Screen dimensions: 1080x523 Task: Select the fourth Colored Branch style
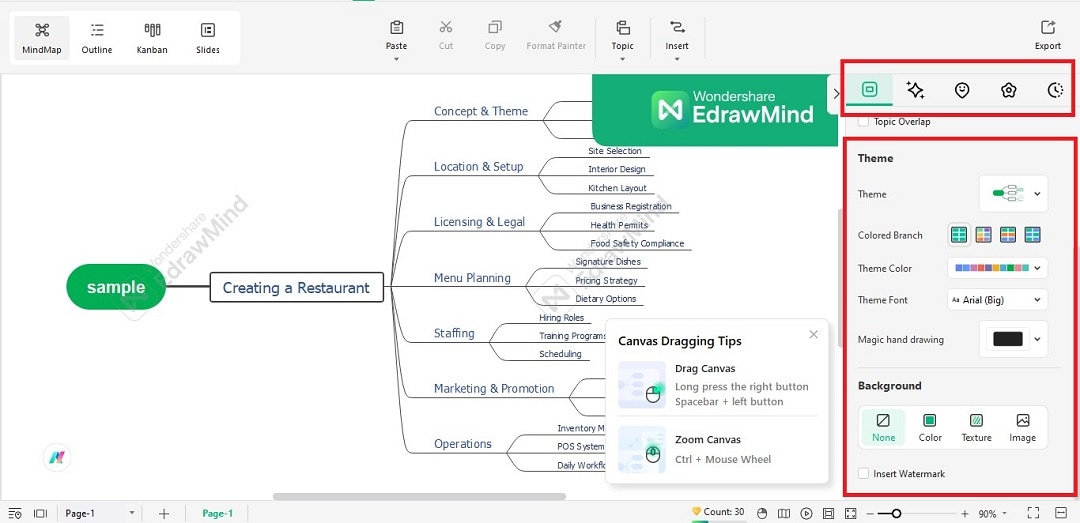(x=1032, y=235)
